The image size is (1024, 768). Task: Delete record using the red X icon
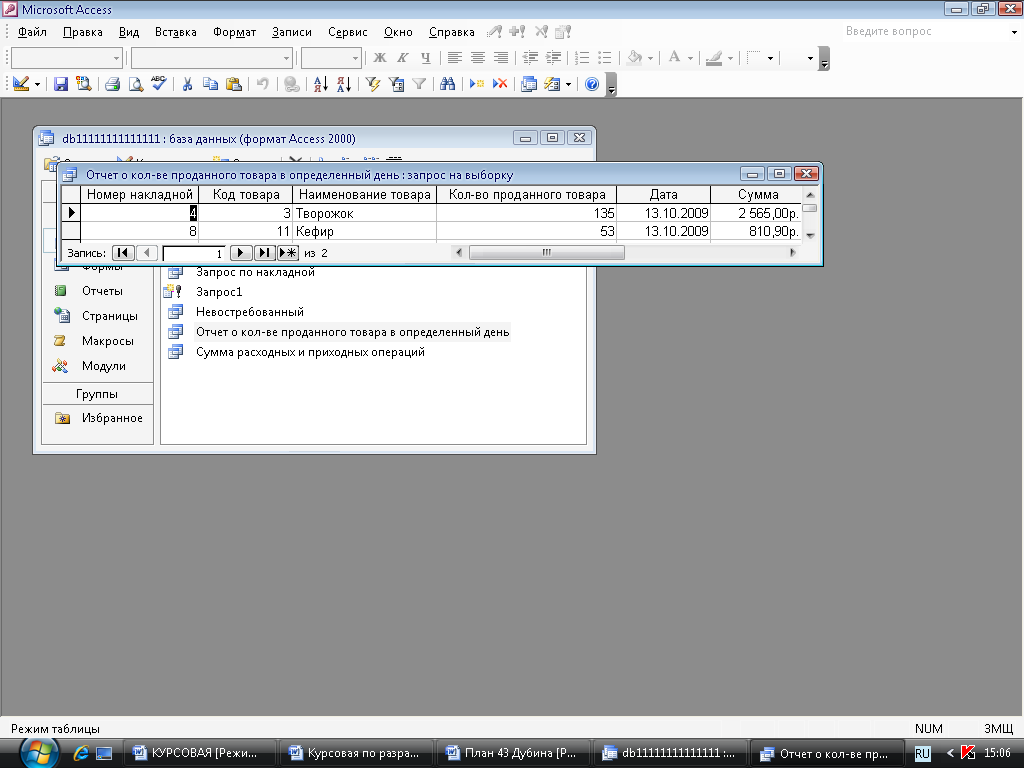[x=500, y=84]
